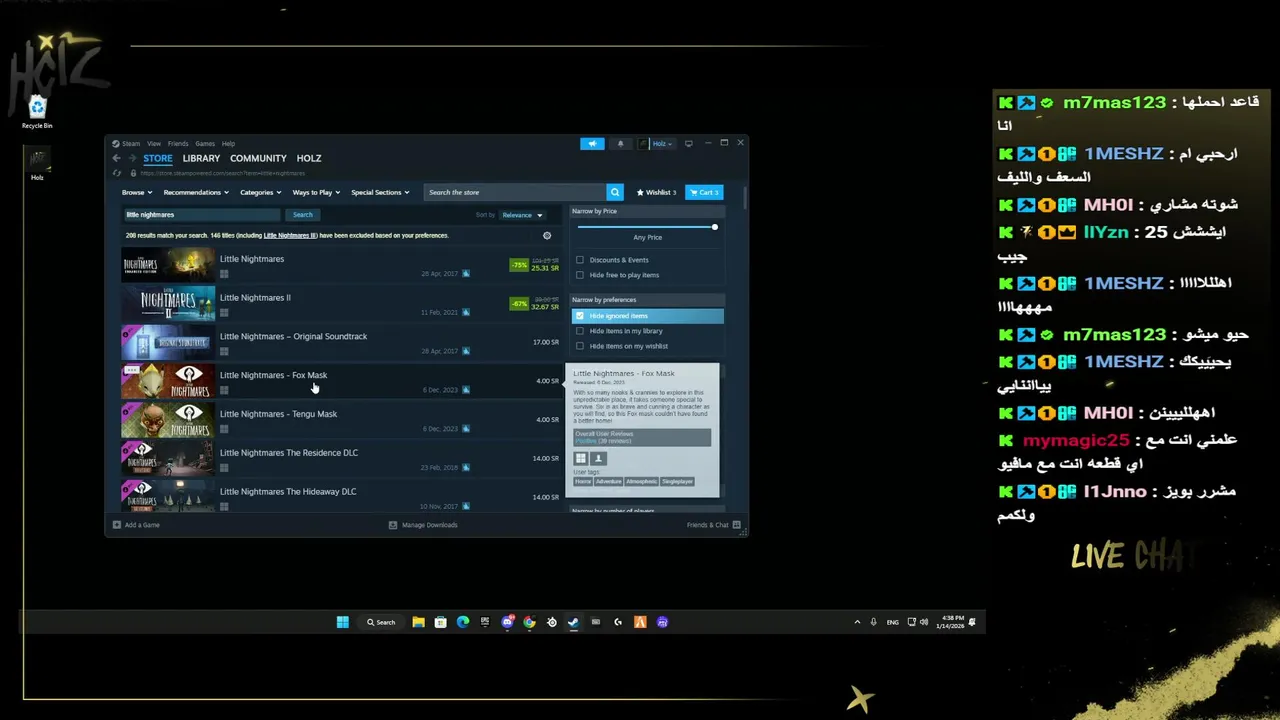
Task: Expand the Browse dropdown menu
Action: (x=137, y=192)
